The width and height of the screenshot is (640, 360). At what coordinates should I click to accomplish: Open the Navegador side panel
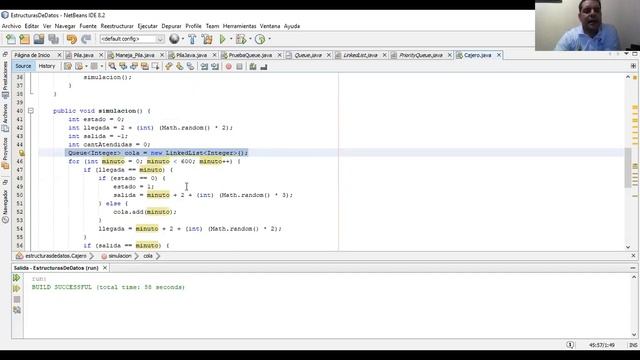(x=5, y=206)
